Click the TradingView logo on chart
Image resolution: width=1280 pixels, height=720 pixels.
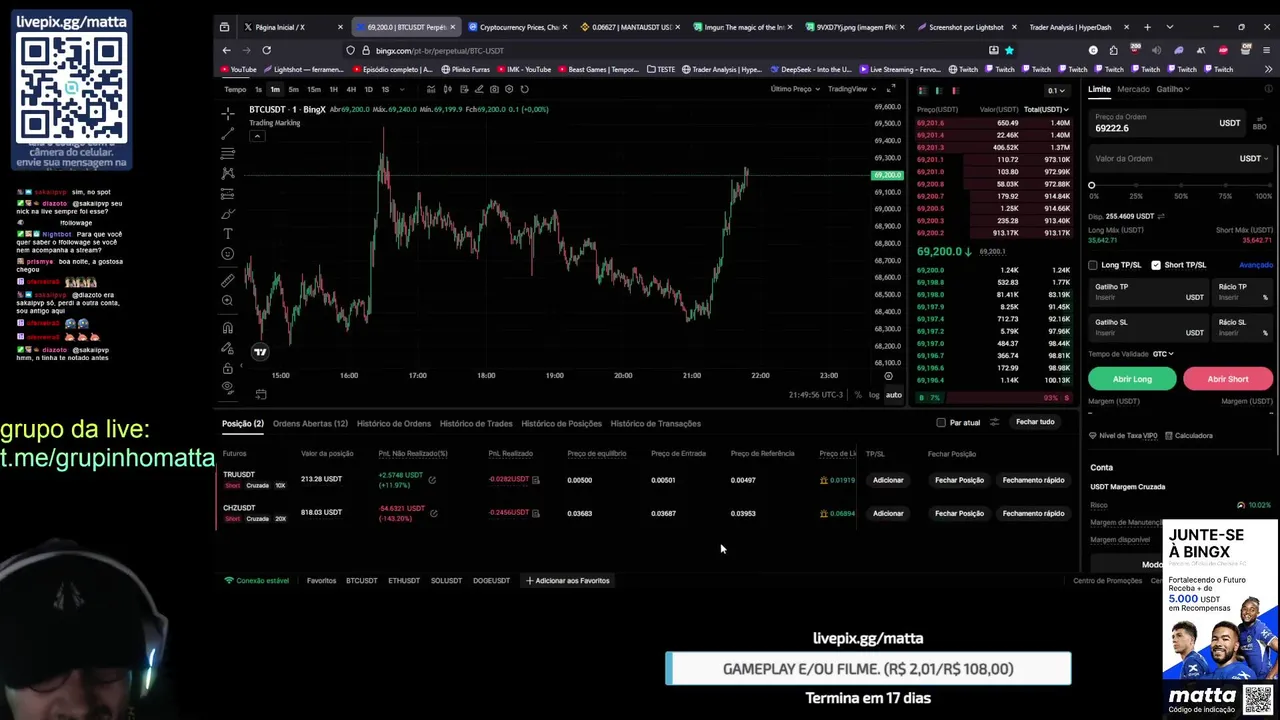260,351
